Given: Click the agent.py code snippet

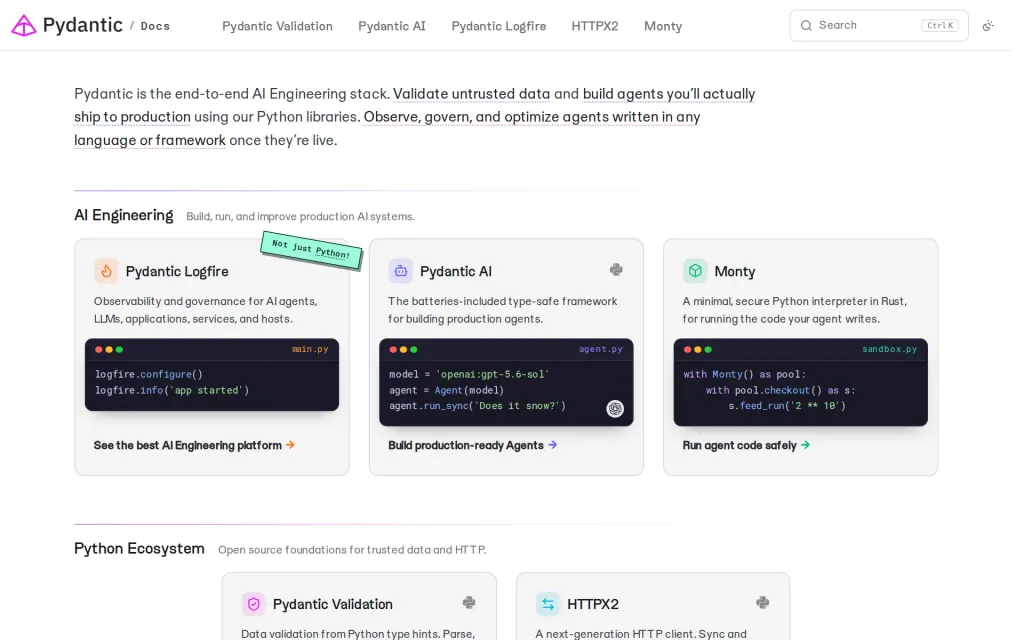Looking at the screenshot, I should click(x=506, y=382).
